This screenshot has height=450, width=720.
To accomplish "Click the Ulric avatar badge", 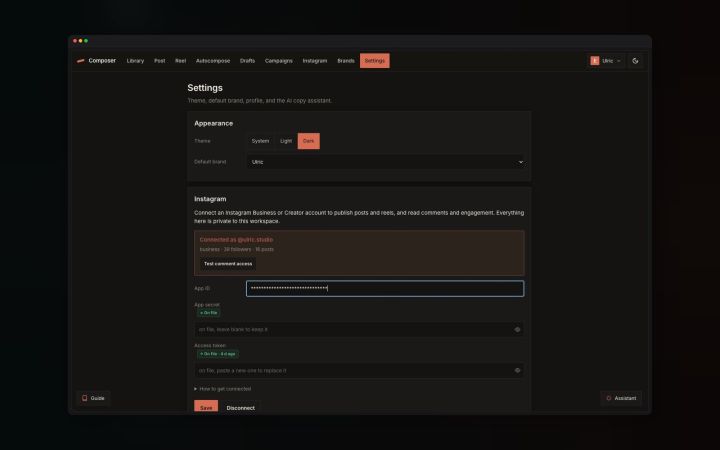I will (595, 61).
